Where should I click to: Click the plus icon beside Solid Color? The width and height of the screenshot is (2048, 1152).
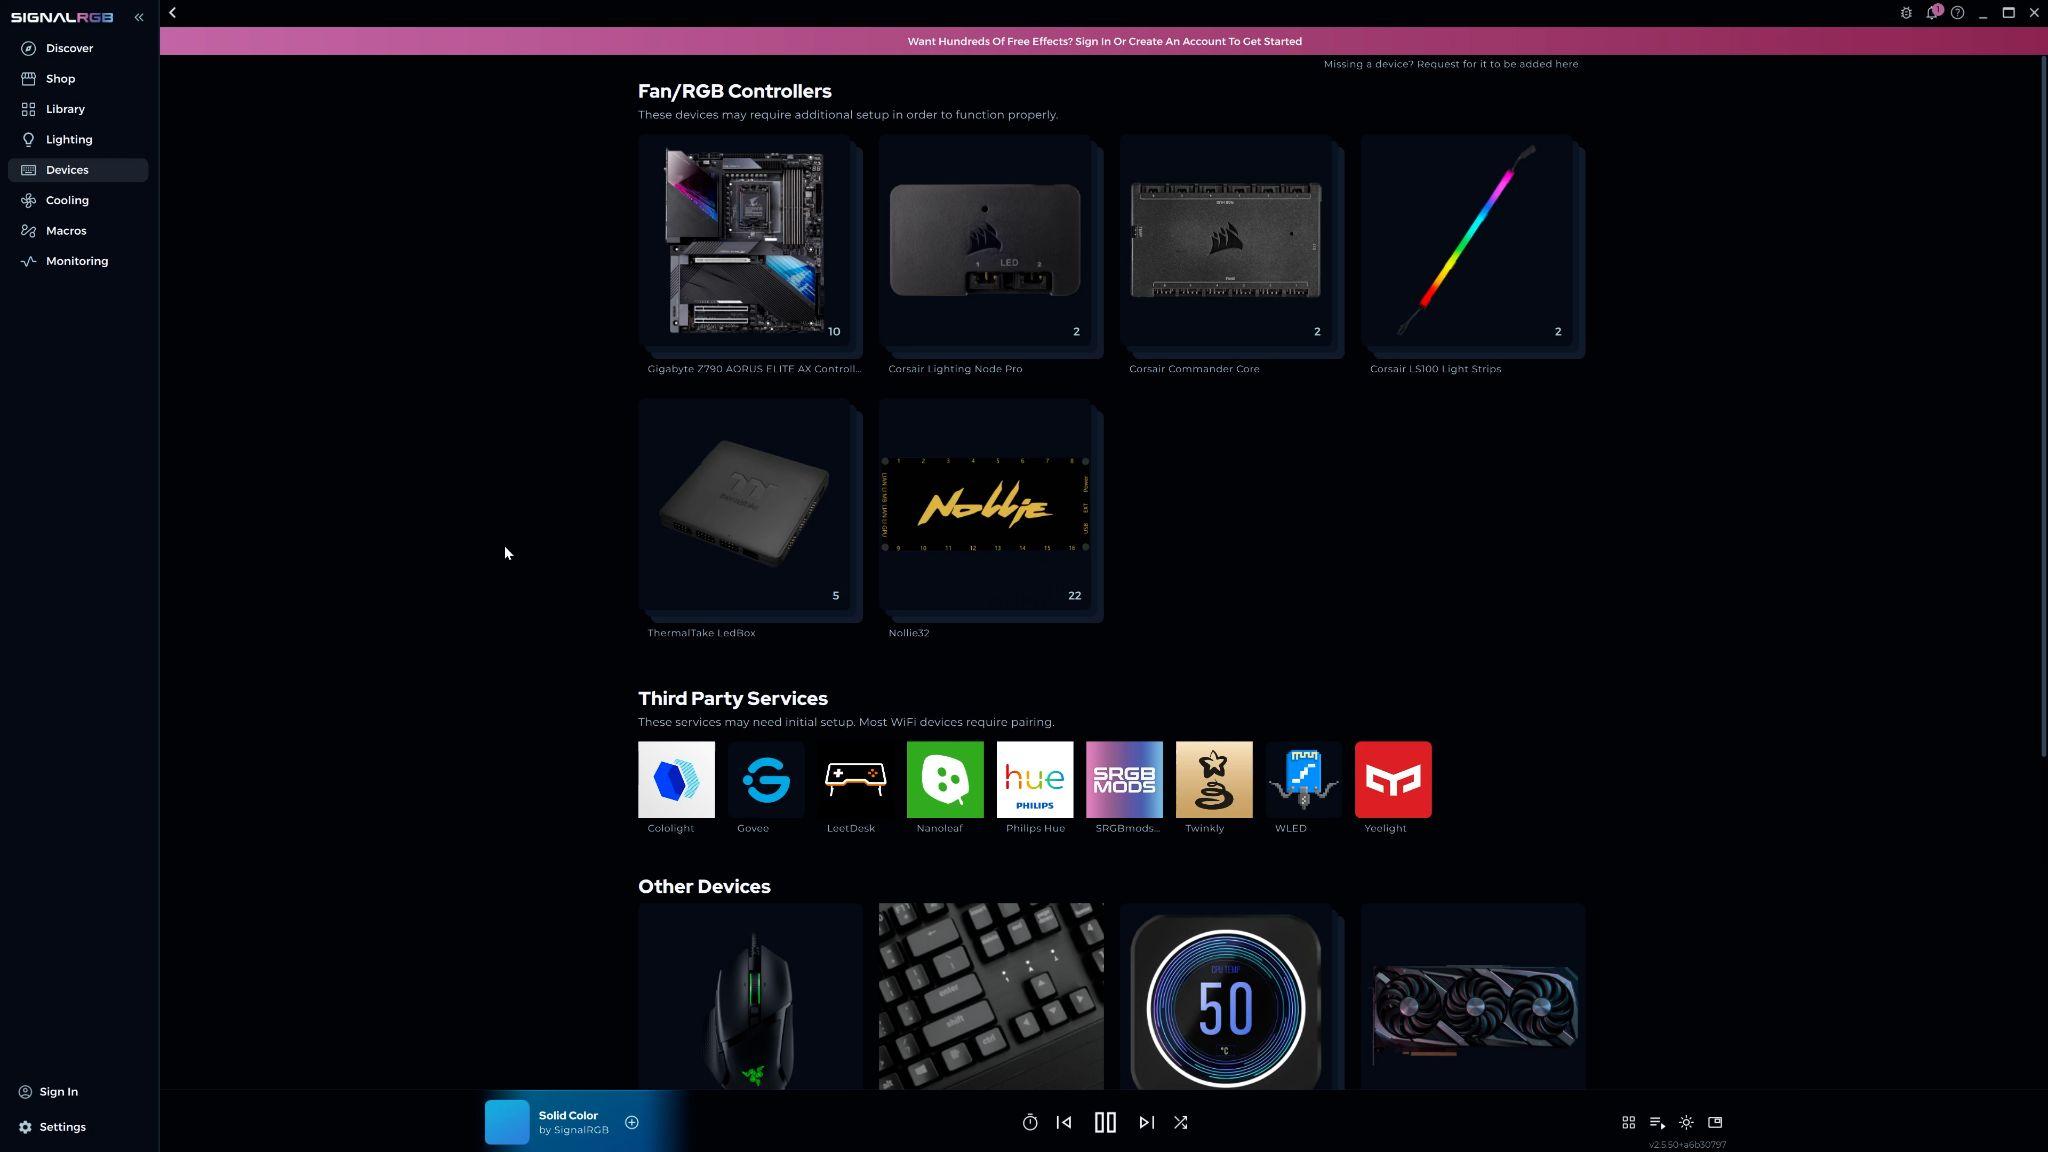coord(632,1122)
